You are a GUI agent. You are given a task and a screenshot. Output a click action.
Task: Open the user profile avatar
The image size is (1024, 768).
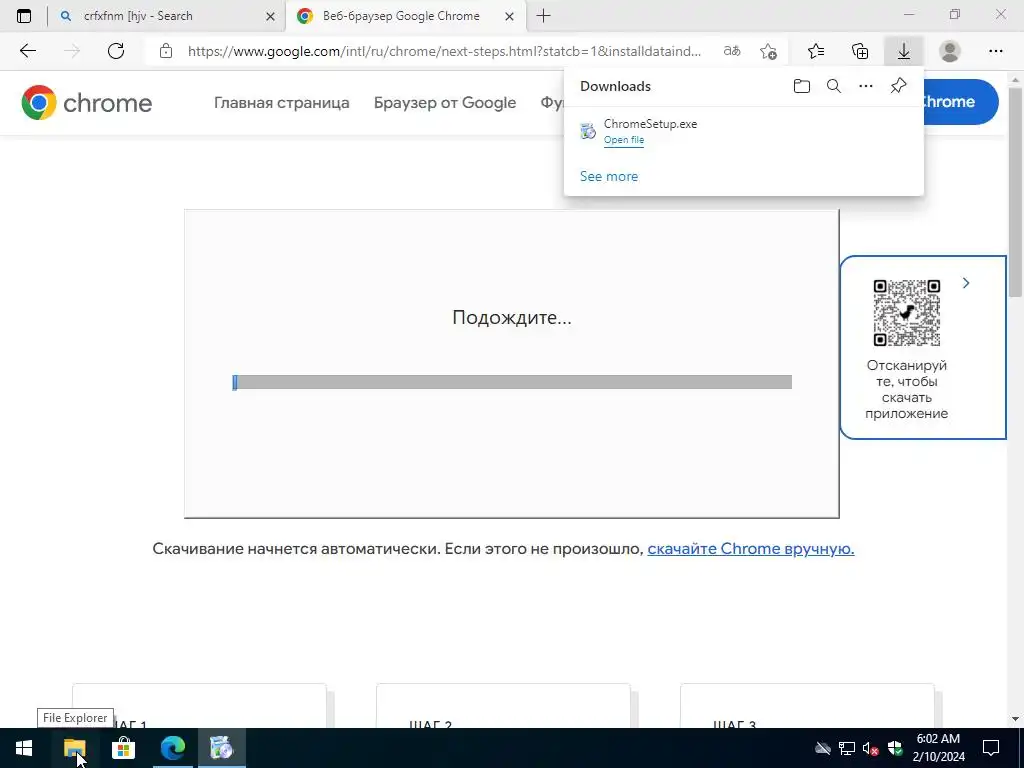coord(950,51)
